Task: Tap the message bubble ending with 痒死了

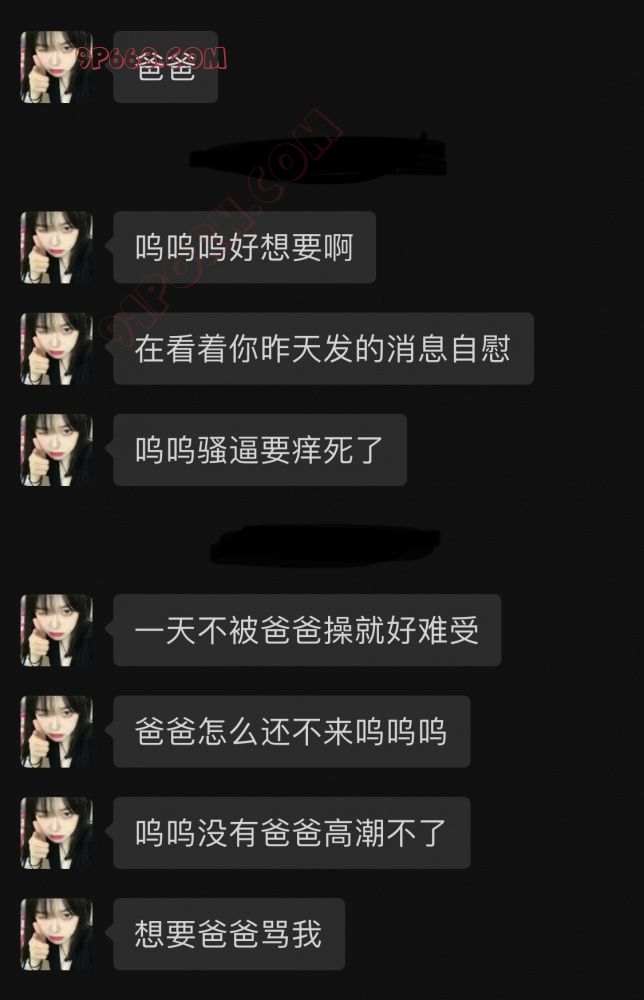Action: click(260, 450)
